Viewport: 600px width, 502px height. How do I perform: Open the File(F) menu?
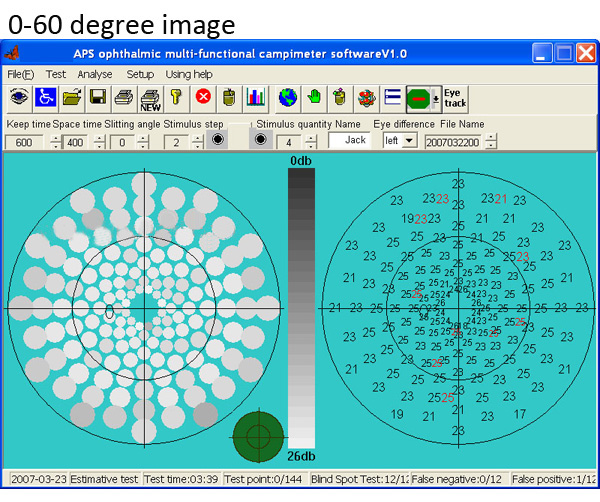tap(21, 74)
